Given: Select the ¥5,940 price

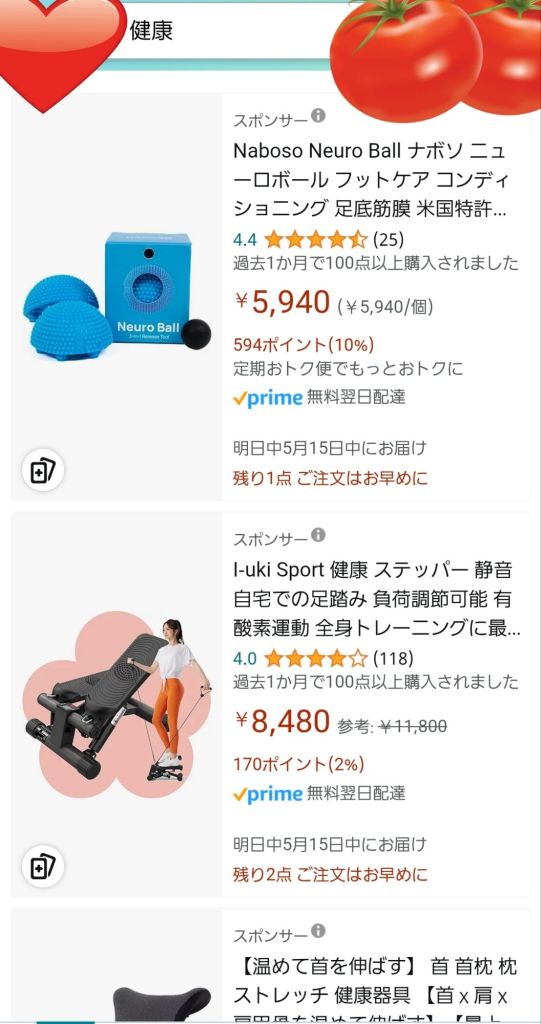Looking at the screenshot, I should point(283,303).
